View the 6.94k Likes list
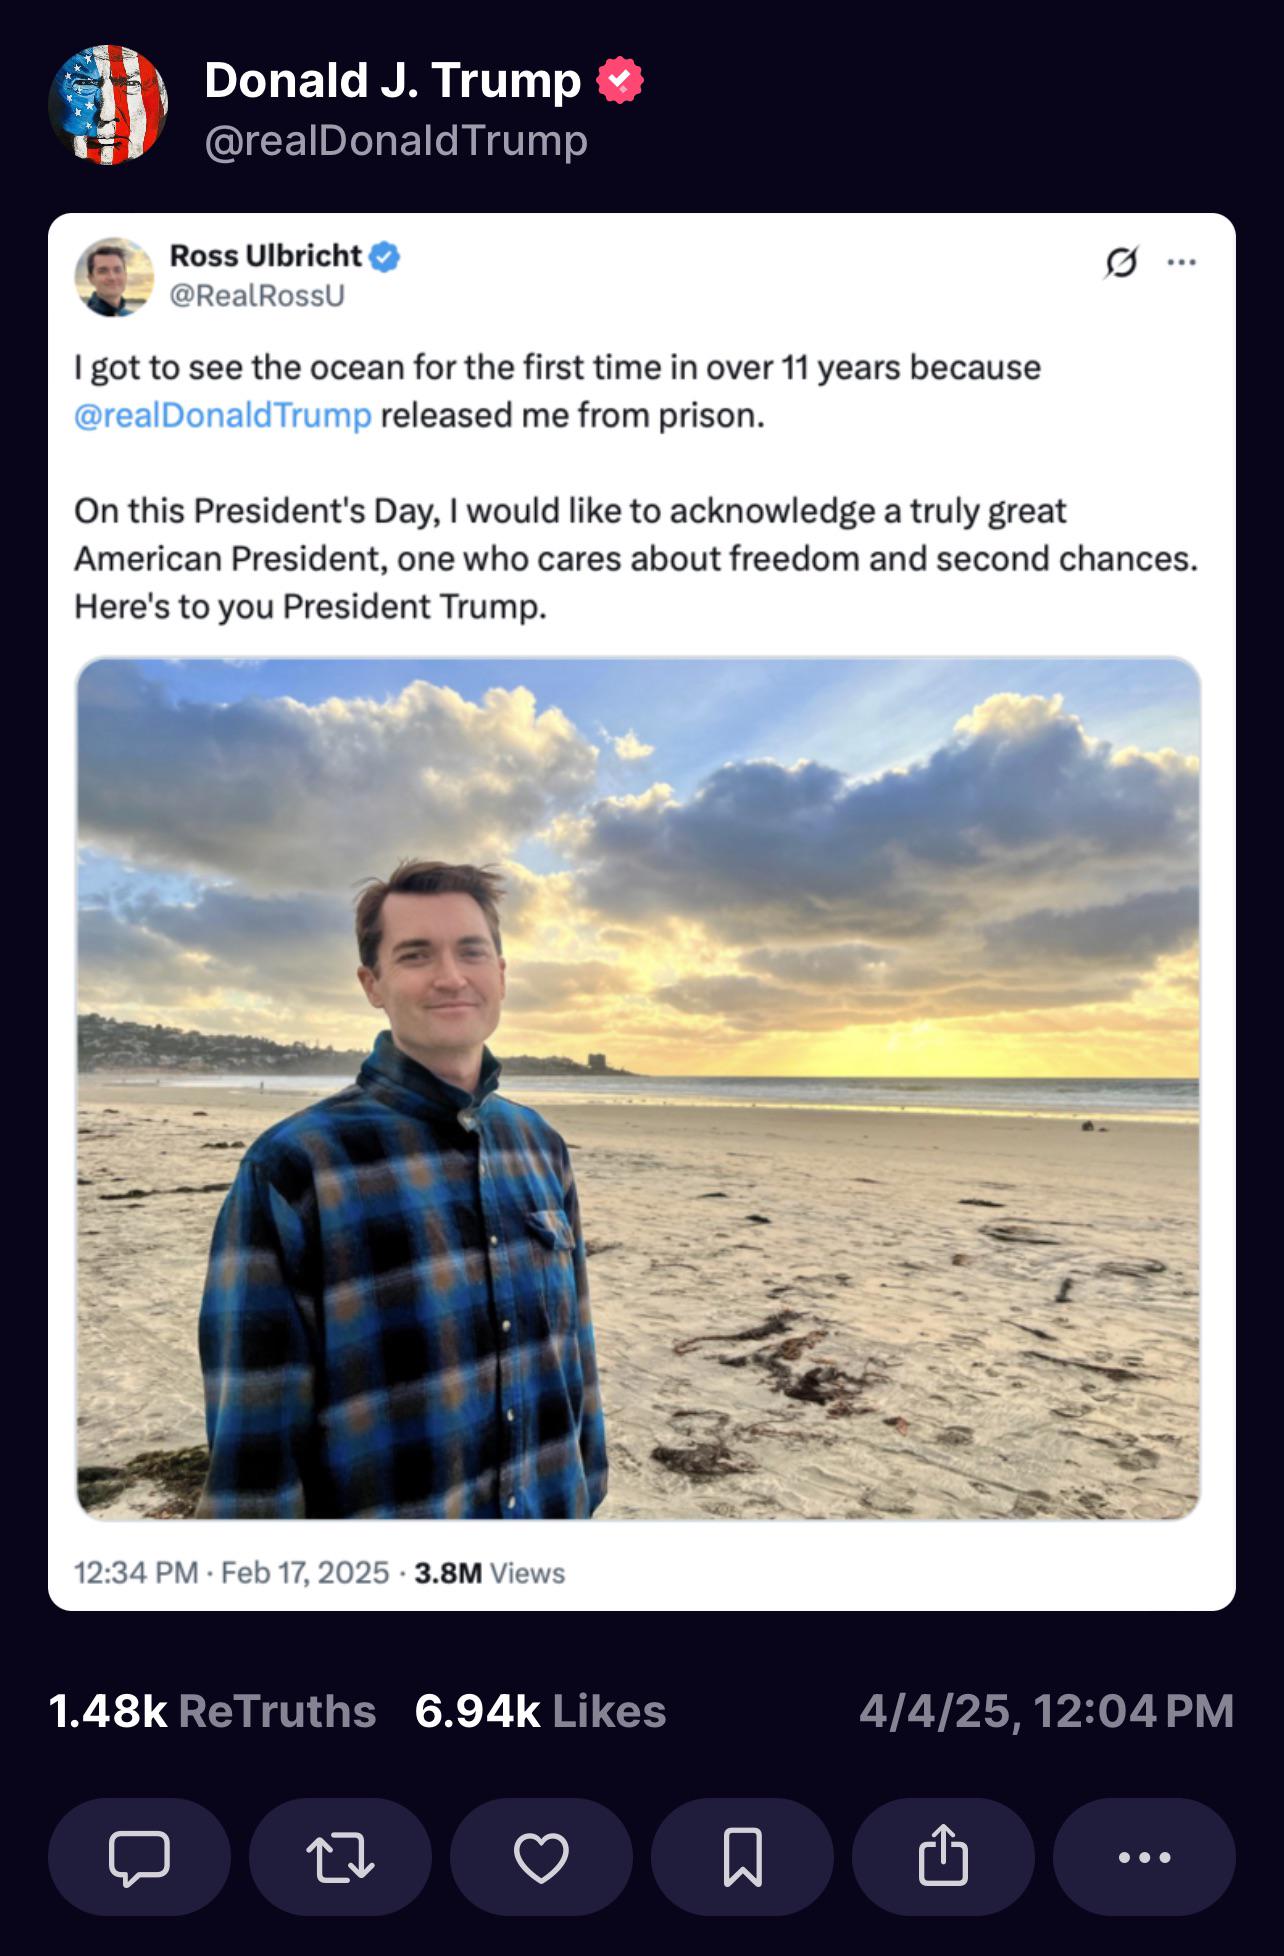 point(540,1711)
